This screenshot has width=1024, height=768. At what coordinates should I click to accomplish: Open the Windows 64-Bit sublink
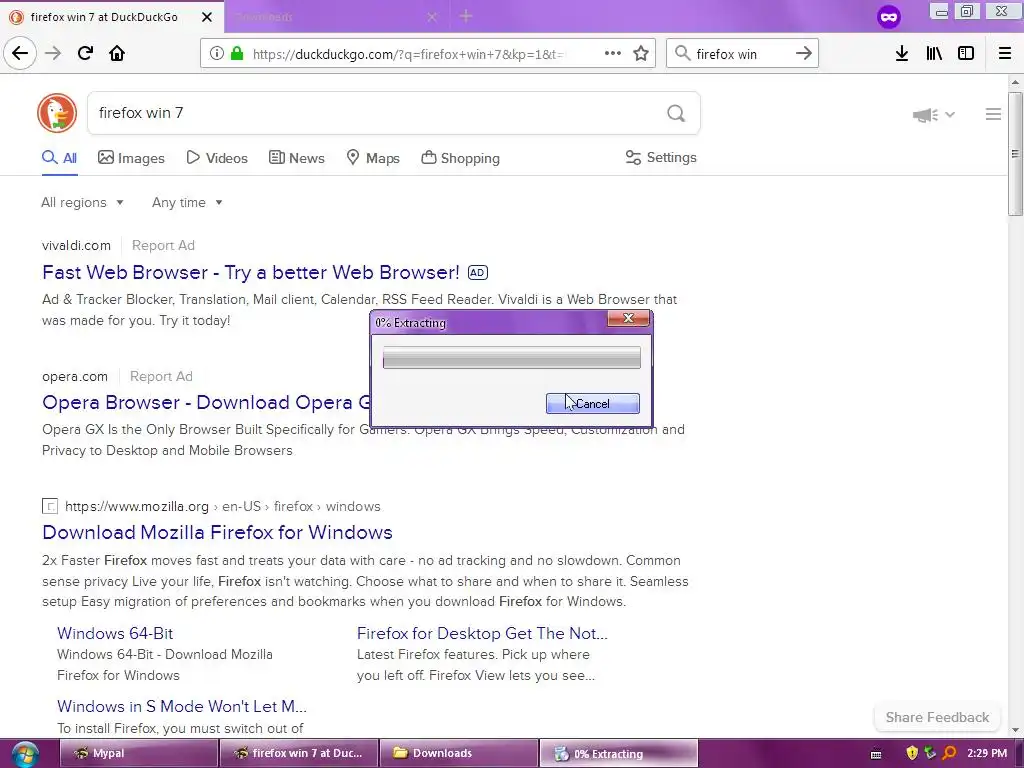tap(115, 633)
